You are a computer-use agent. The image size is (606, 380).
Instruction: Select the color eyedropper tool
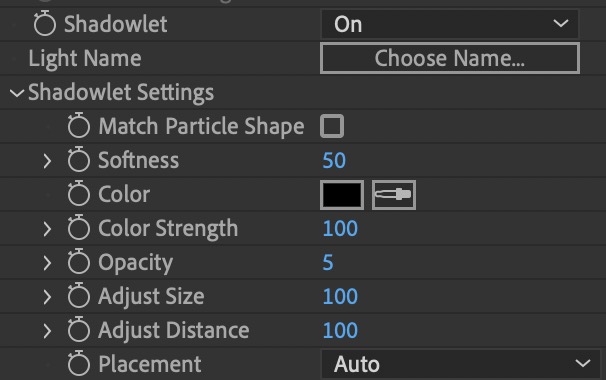(394, 195)
